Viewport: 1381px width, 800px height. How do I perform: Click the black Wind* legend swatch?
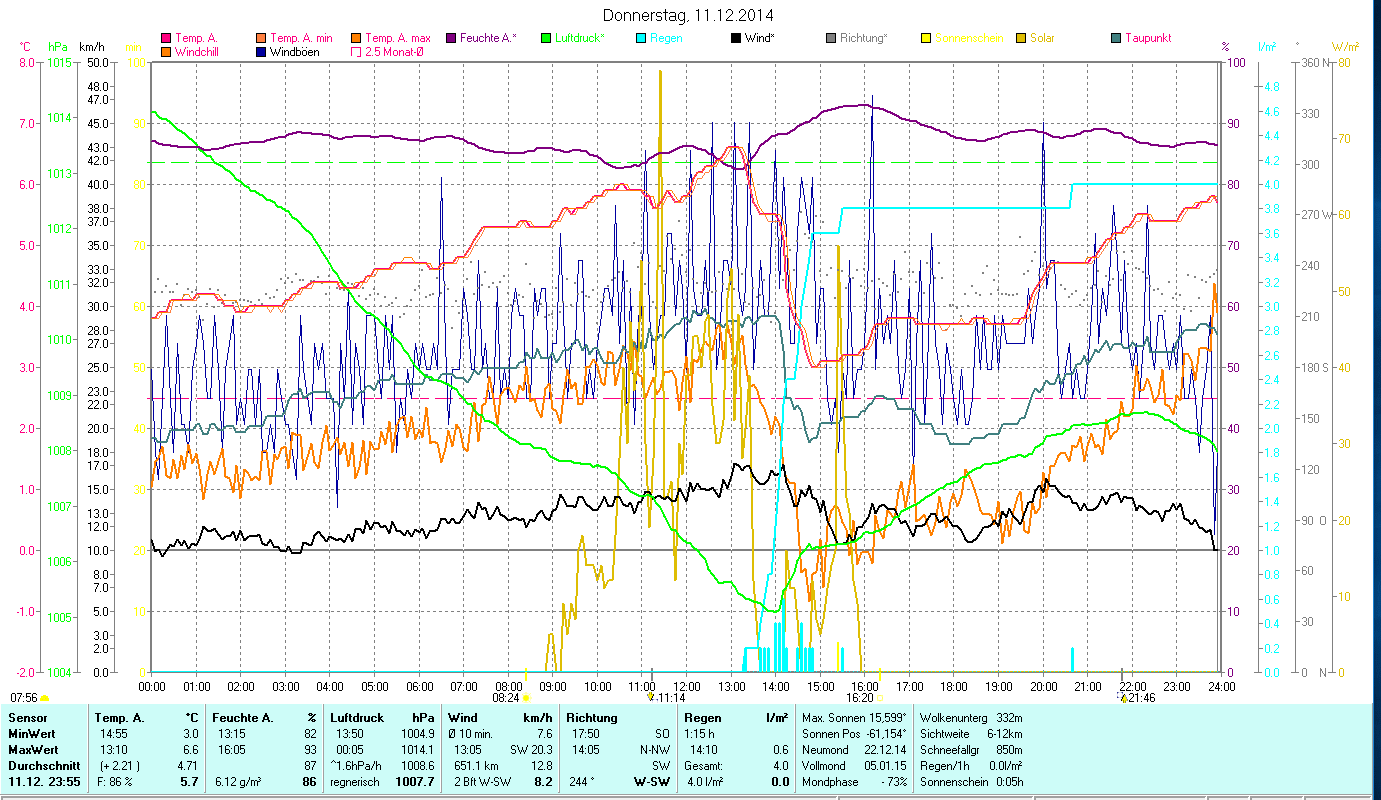[736, 38]
